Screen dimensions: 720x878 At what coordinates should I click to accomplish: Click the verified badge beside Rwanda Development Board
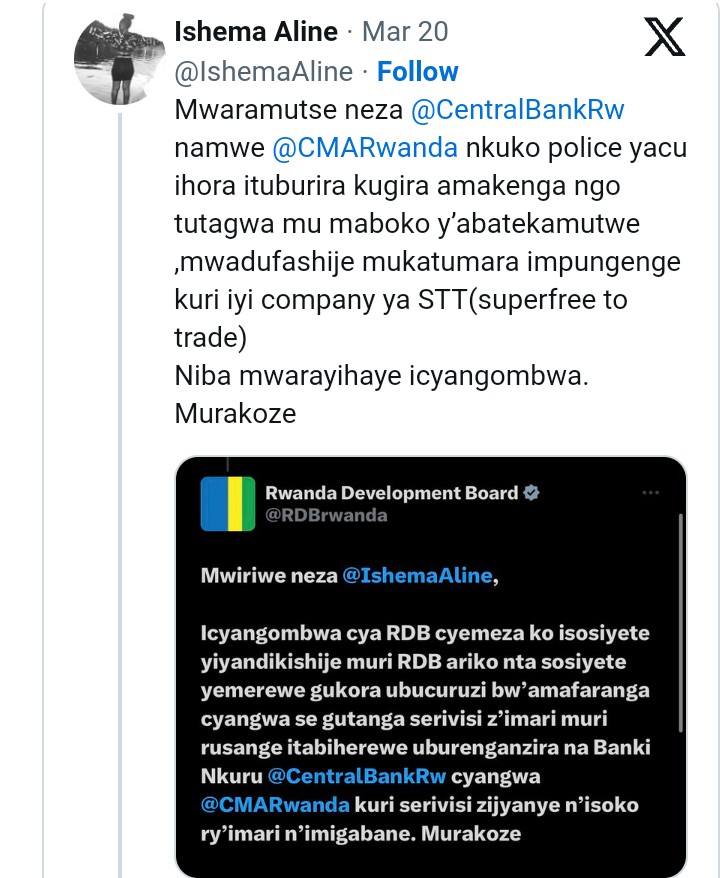click(x=532, y=492)
